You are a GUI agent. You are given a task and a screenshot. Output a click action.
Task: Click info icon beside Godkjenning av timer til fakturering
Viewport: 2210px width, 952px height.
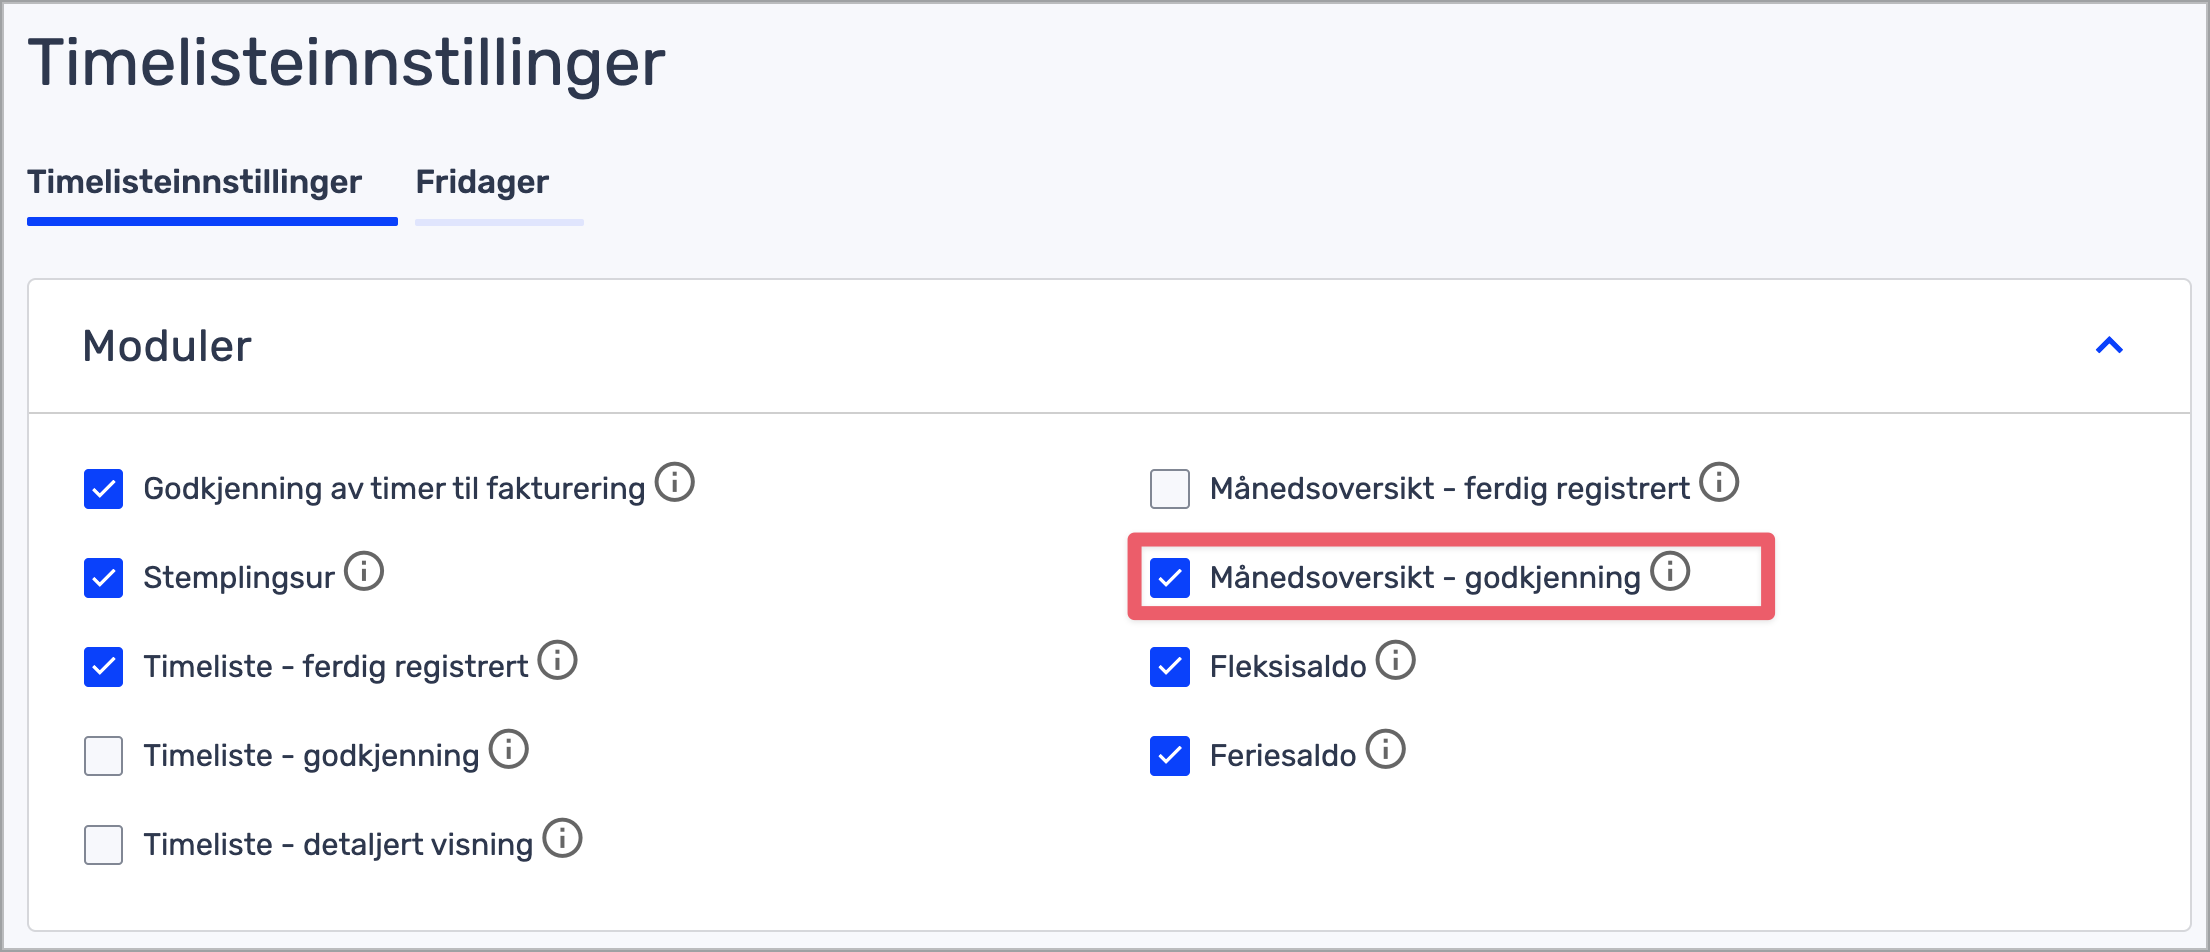click(675, 482)
